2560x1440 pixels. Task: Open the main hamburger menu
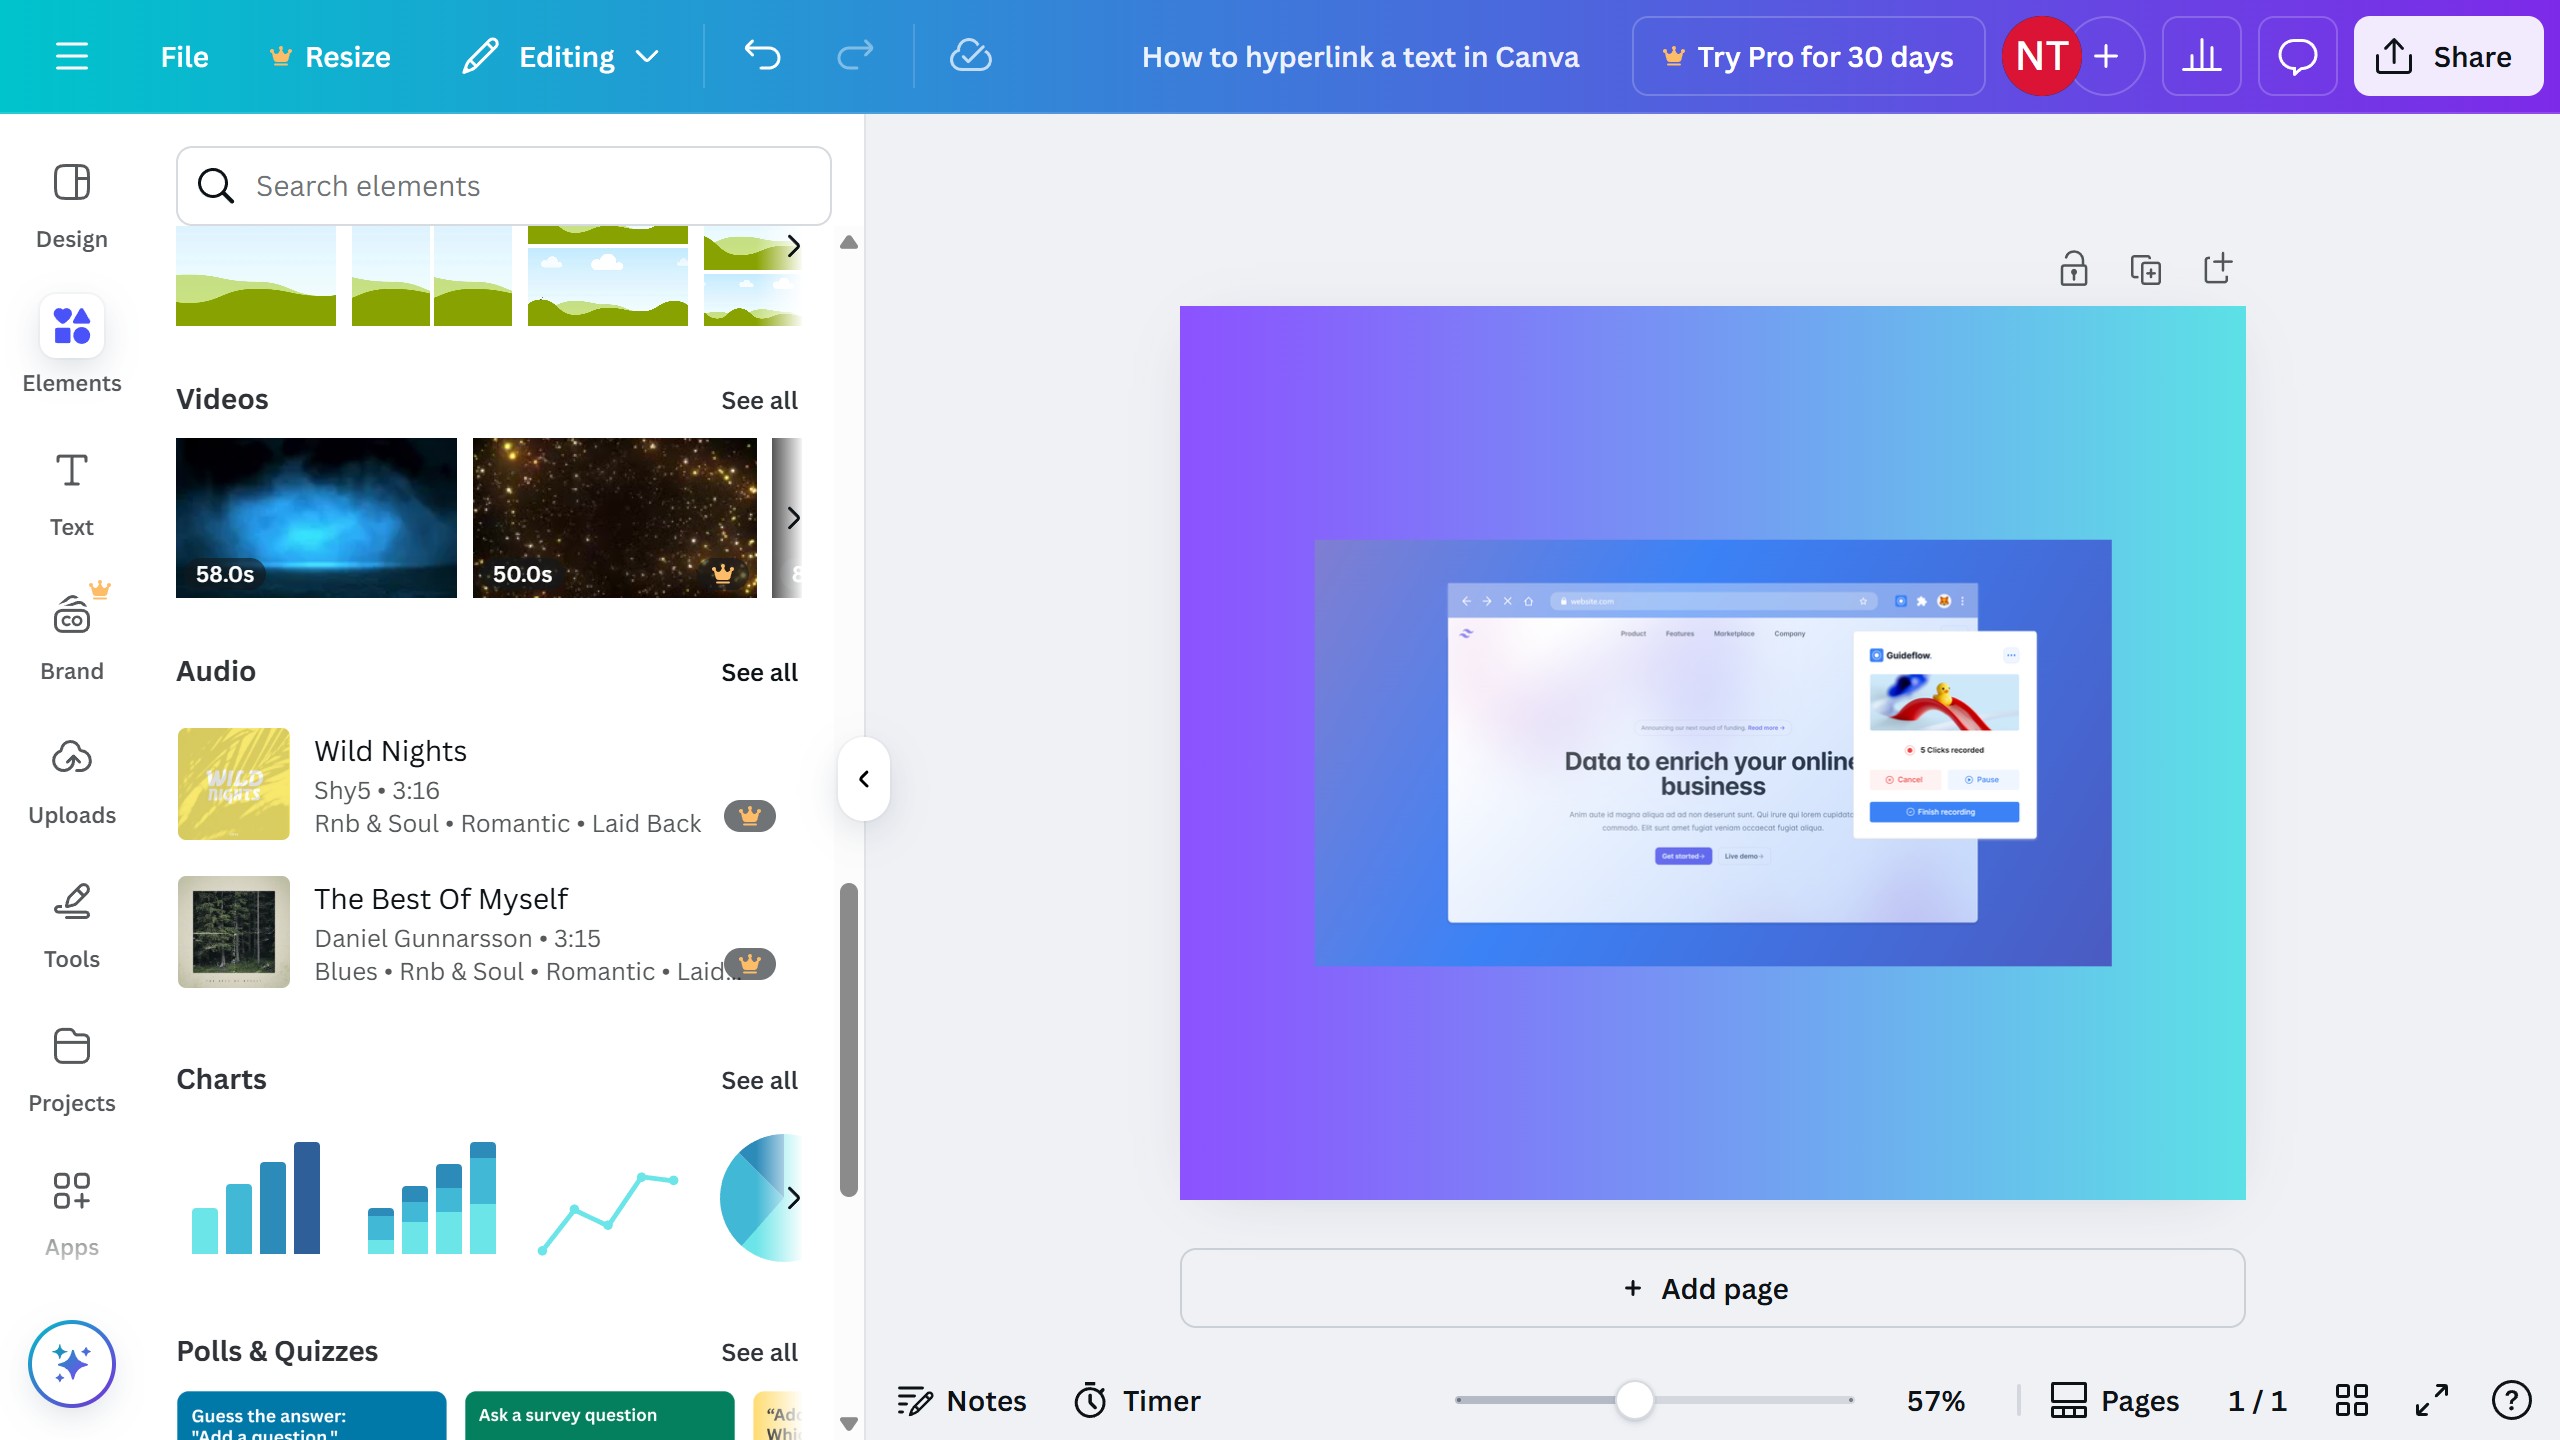point(71,56)
